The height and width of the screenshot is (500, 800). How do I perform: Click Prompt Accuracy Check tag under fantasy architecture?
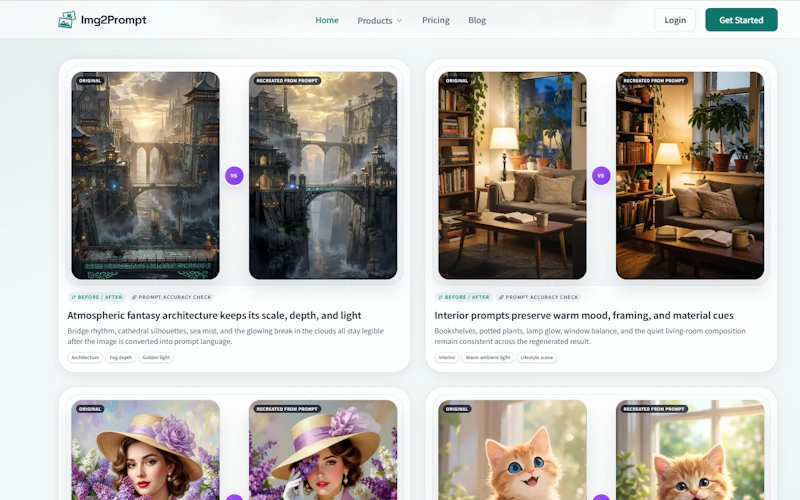171,297
